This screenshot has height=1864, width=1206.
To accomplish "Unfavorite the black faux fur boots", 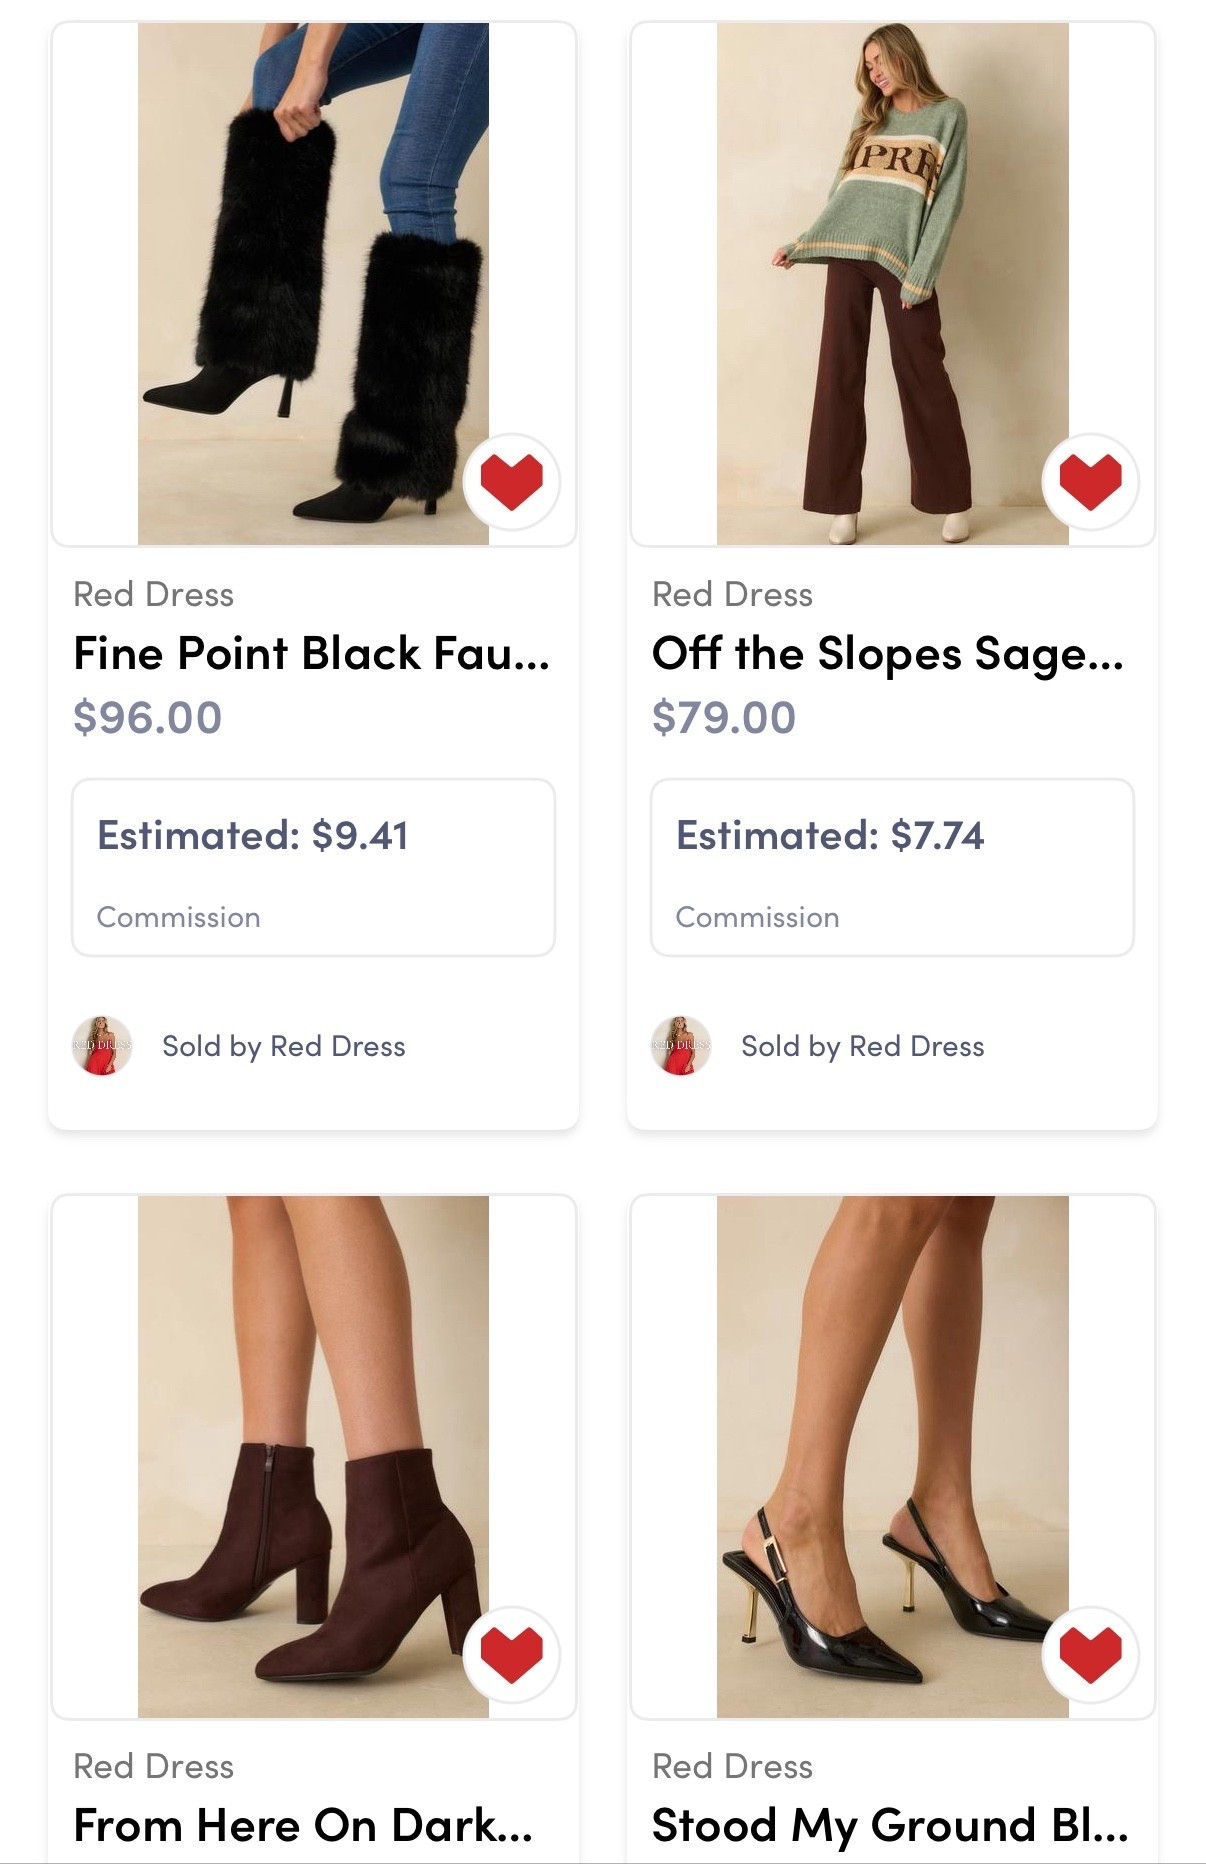I will pos(511,481).
